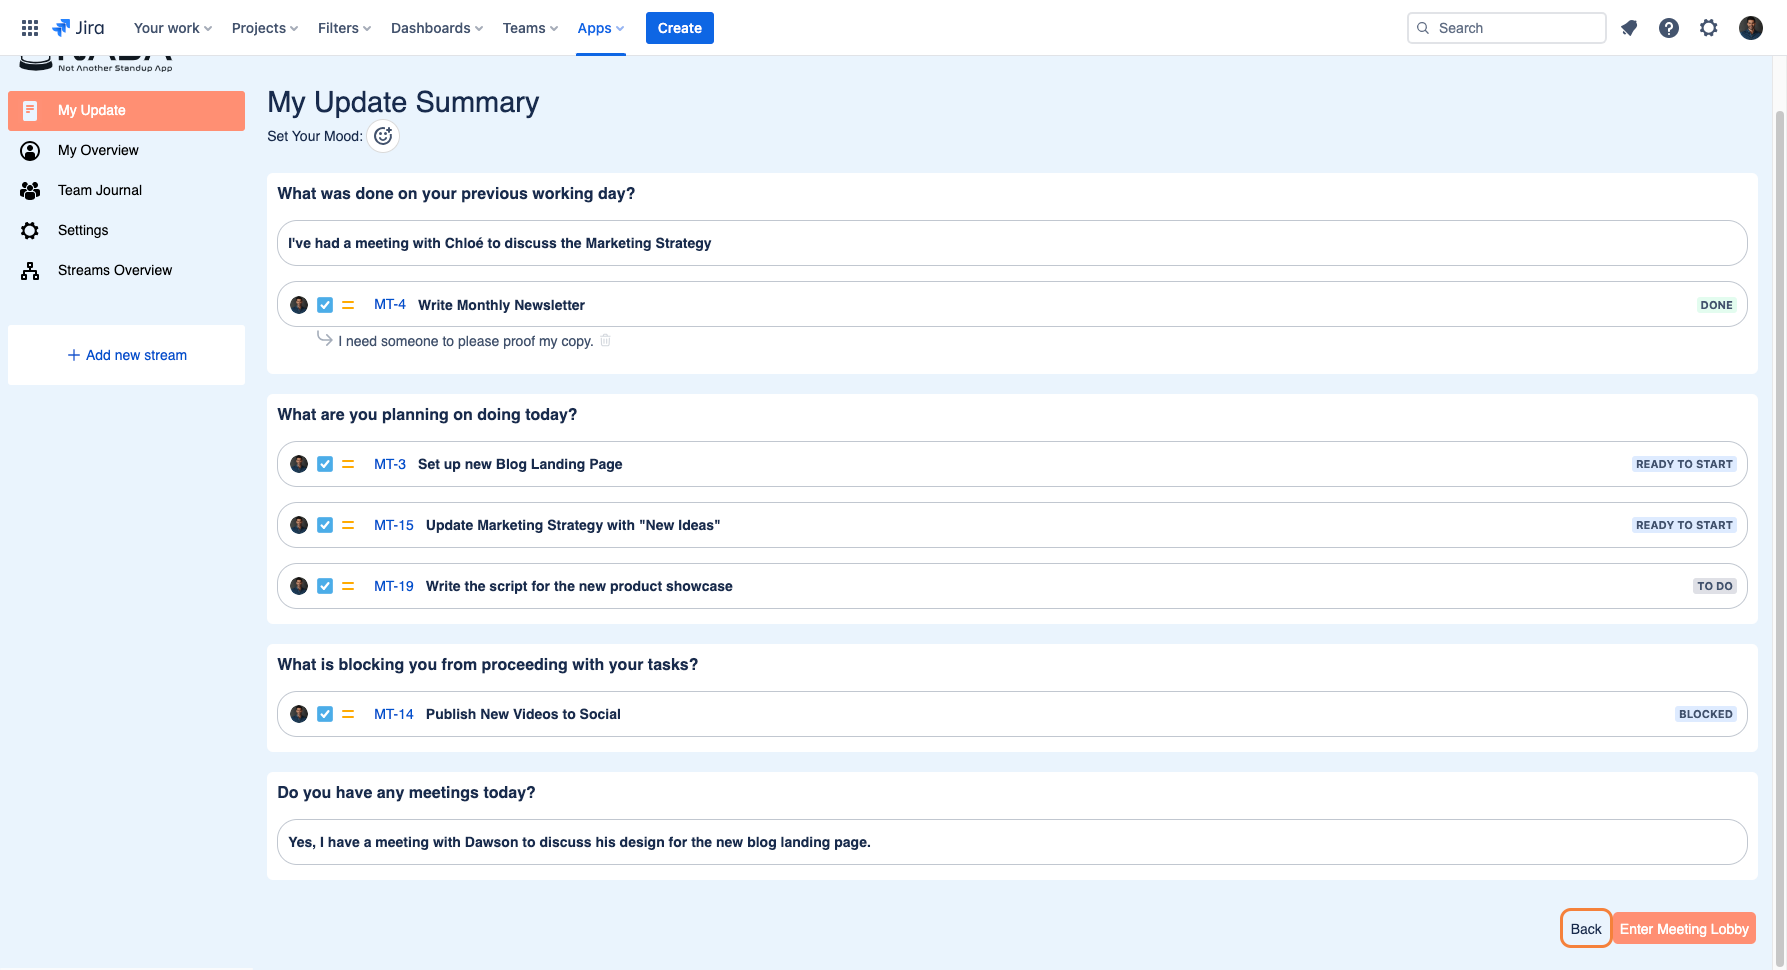Click the meetings today answer field
Screen dimensions: 1787x970
point(1011,842)
